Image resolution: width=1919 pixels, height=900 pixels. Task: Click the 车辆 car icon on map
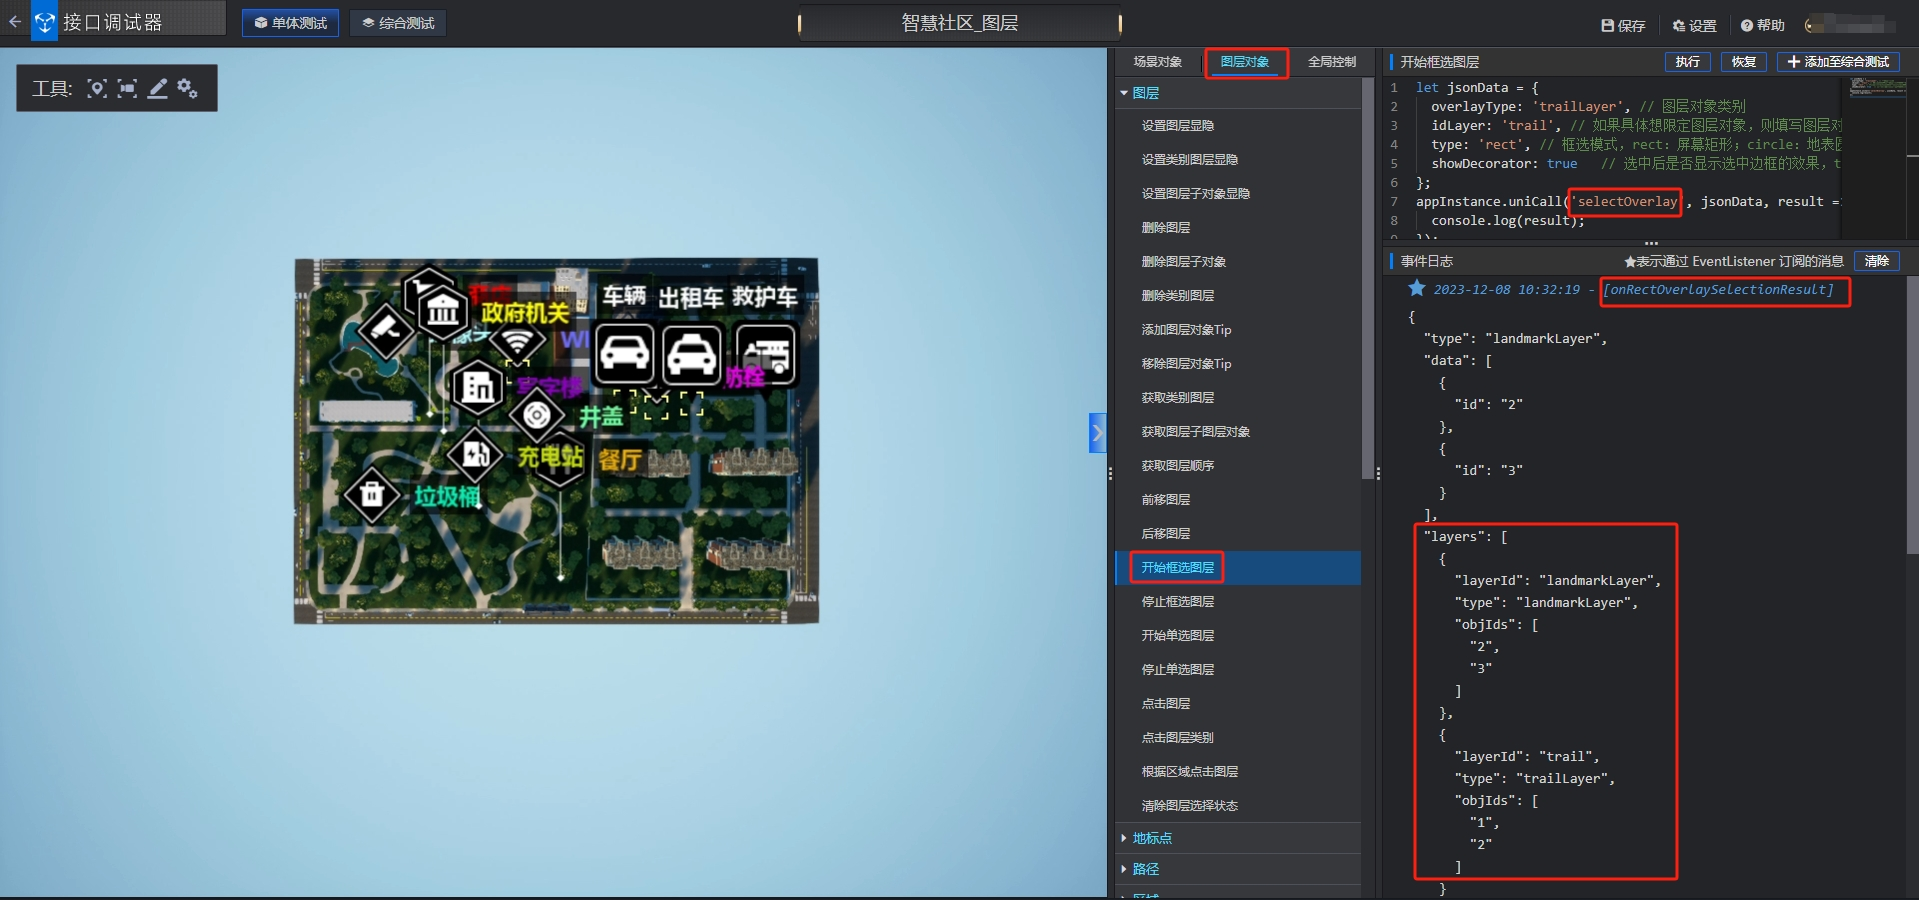[624, 354]
